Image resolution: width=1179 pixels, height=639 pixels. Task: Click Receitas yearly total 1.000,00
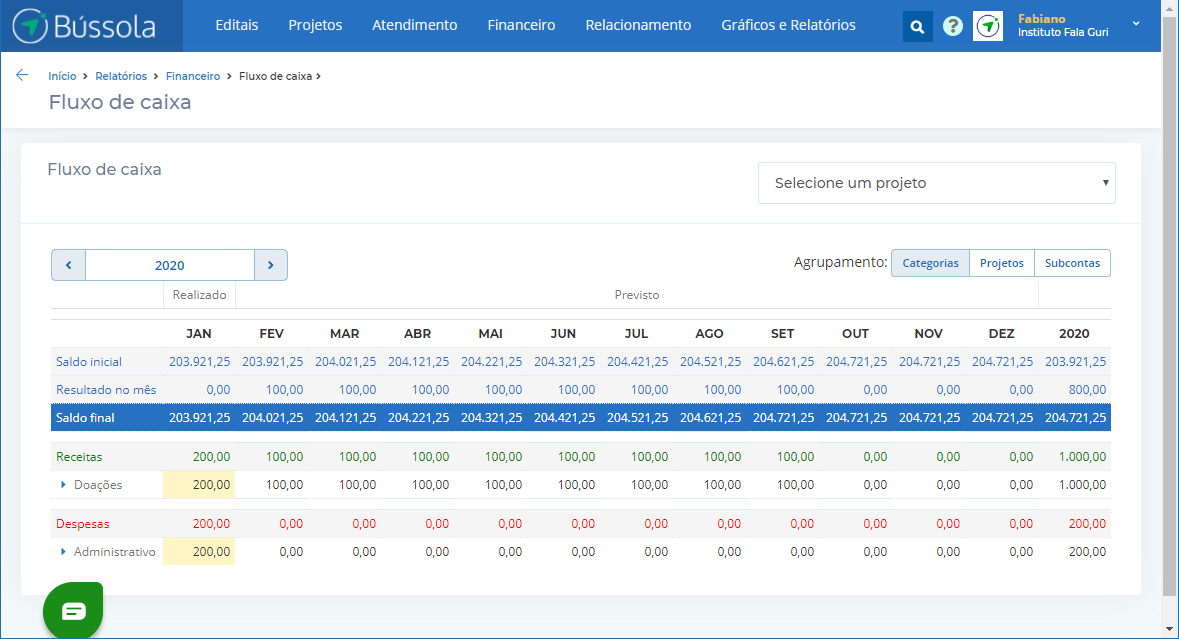(x=1083, y=456)
